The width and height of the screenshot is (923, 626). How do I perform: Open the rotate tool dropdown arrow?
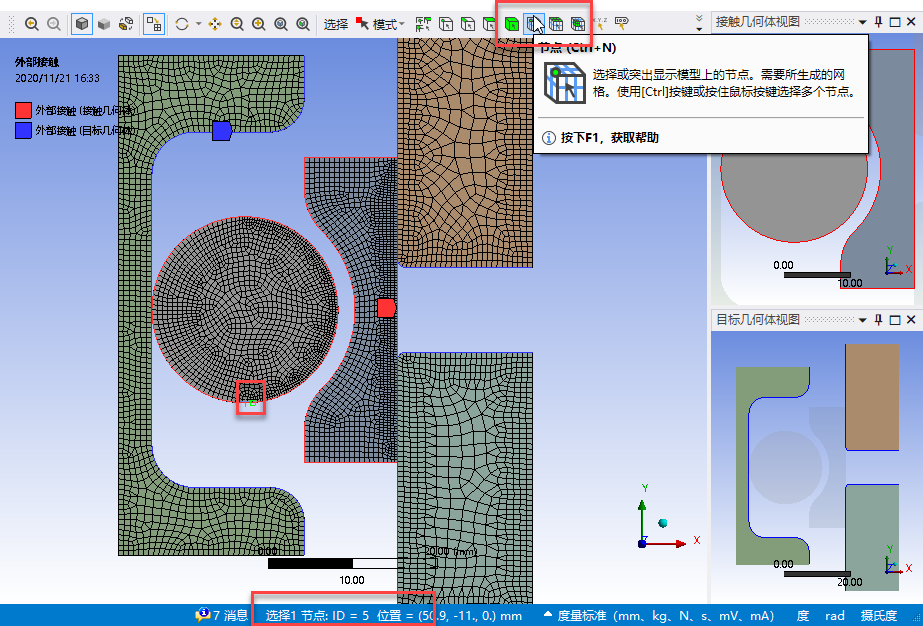coord(198,24)
